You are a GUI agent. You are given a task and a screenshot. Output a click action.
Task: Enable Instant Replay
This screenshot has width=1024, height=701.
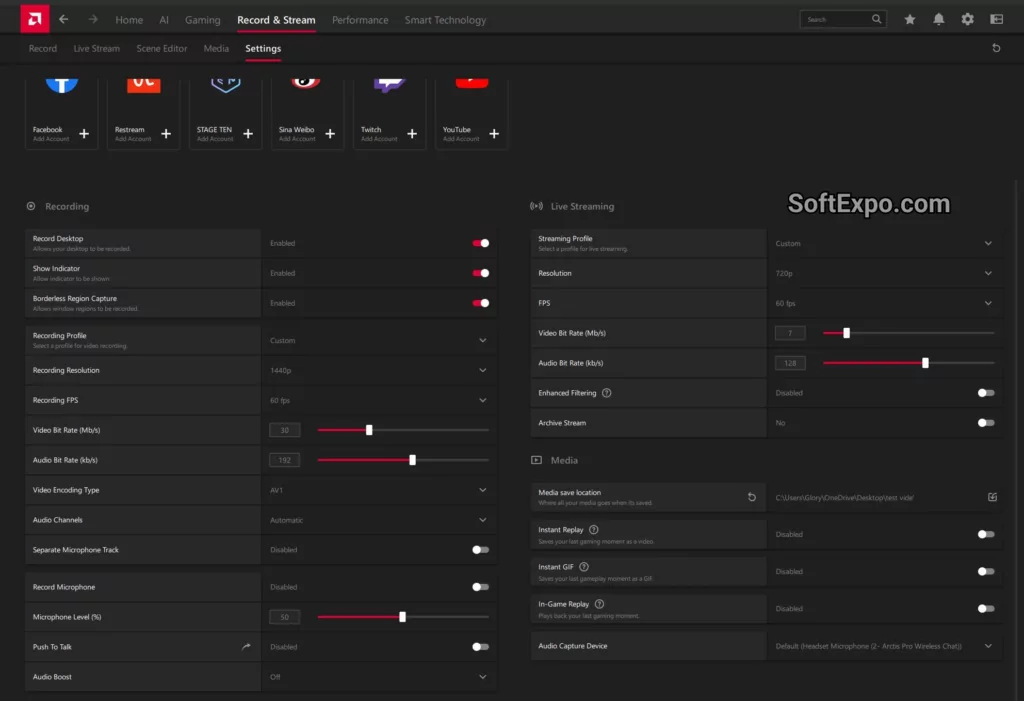pyautogui.click(x=985, y=534)
